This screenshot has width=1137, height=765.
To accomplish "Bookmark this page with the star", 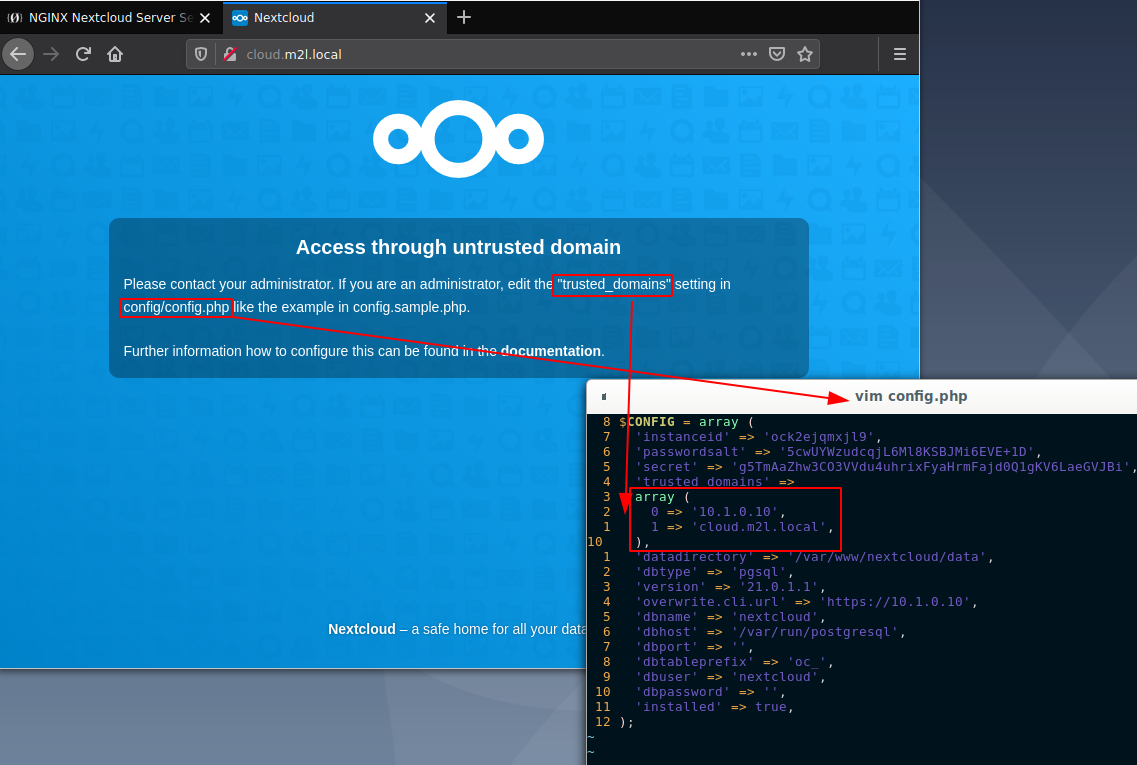I will click(x=805, y=54).
